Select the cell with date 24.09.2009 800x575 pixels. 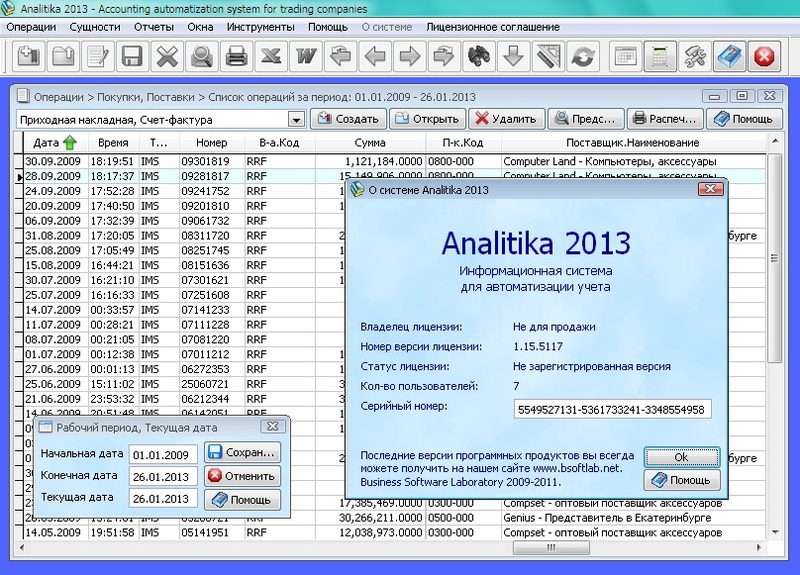pos(56,191)
